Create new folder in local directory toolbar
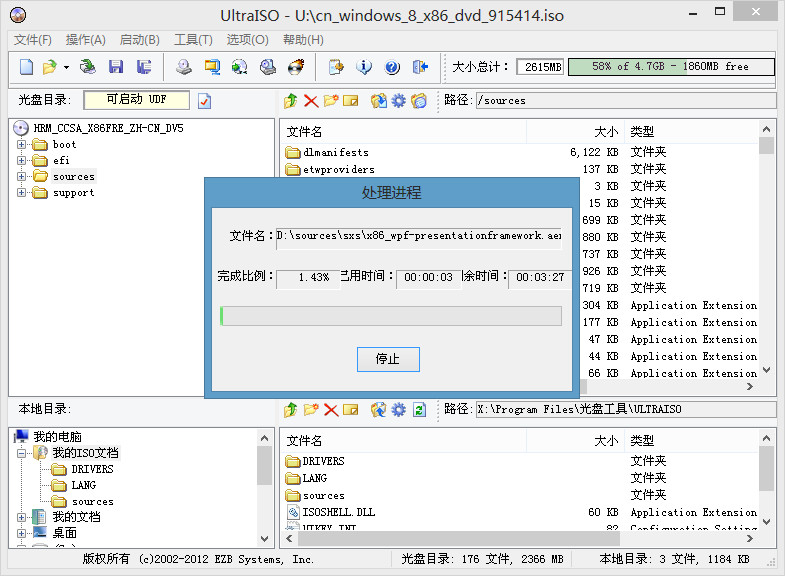The width and height of the screenshot is (785, 576). [x=311, y=410]
